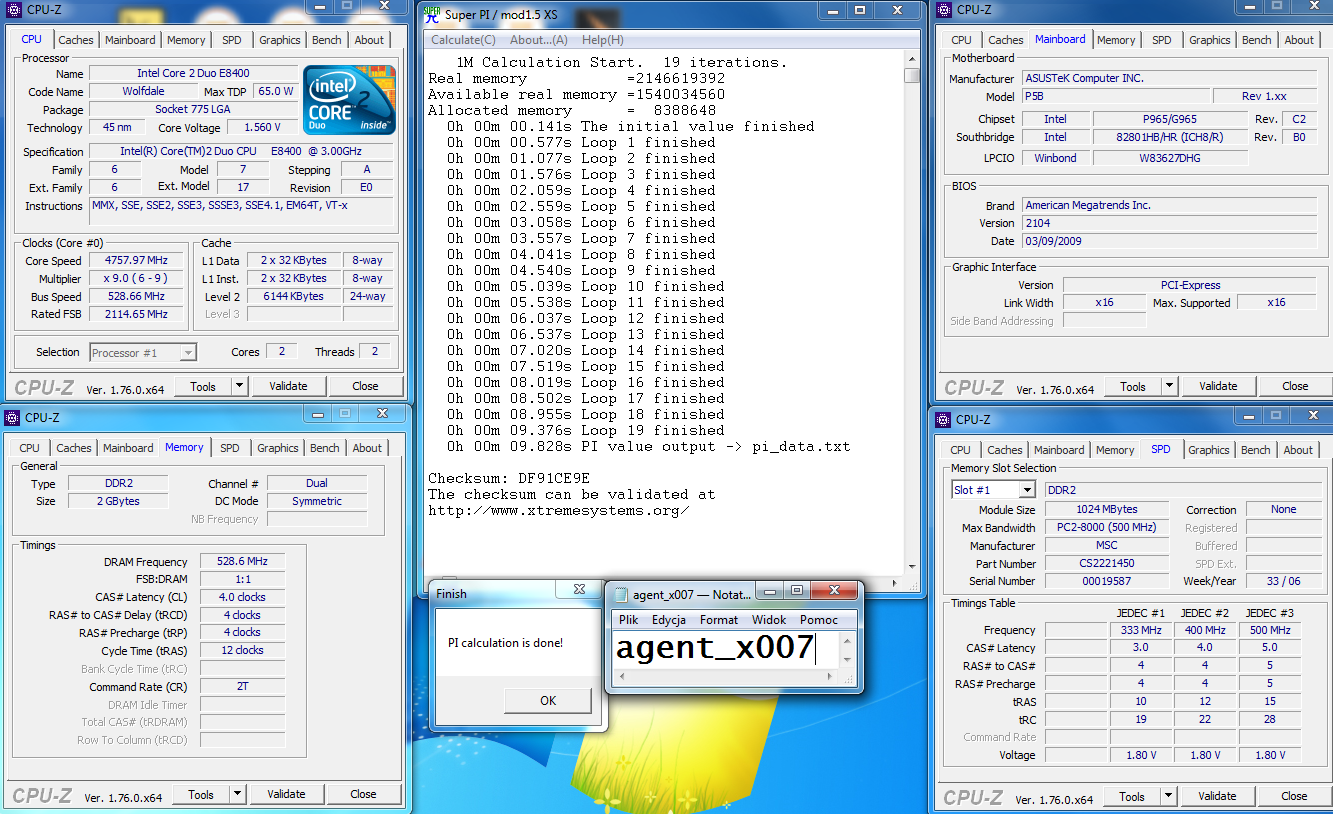The image size is (1333, 814).
Task: Click the Notepad horizontal scrollbar
Action: coord(725,676)
